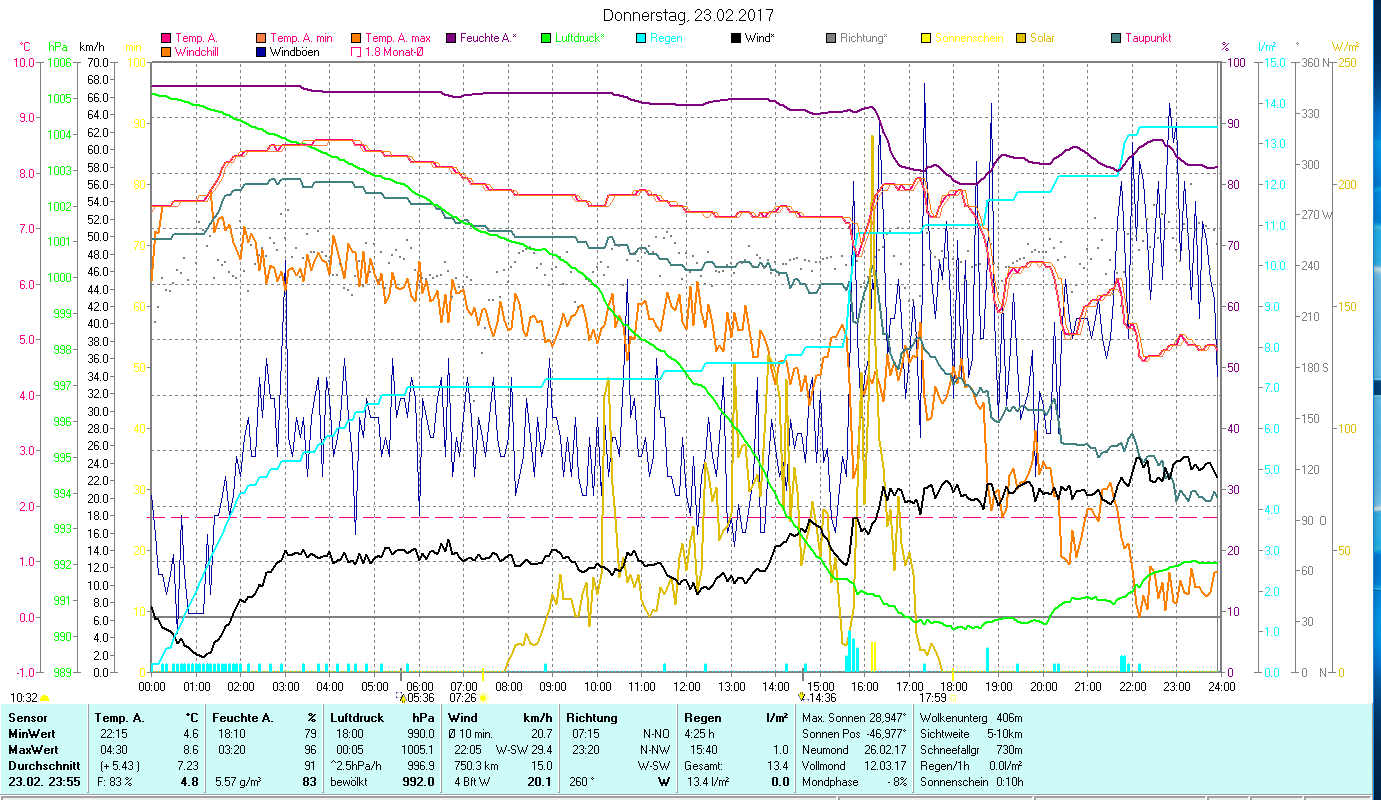Click the 'N-NO' direction value
This screenshot has width=1381, height=800.
[655, 734]
